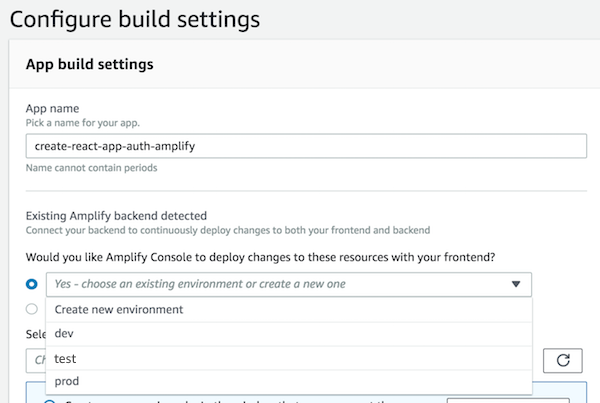The height and width of the screenshot is (403, 600).
Task: Click the refresh environments icon button
Action: [562, 359]
